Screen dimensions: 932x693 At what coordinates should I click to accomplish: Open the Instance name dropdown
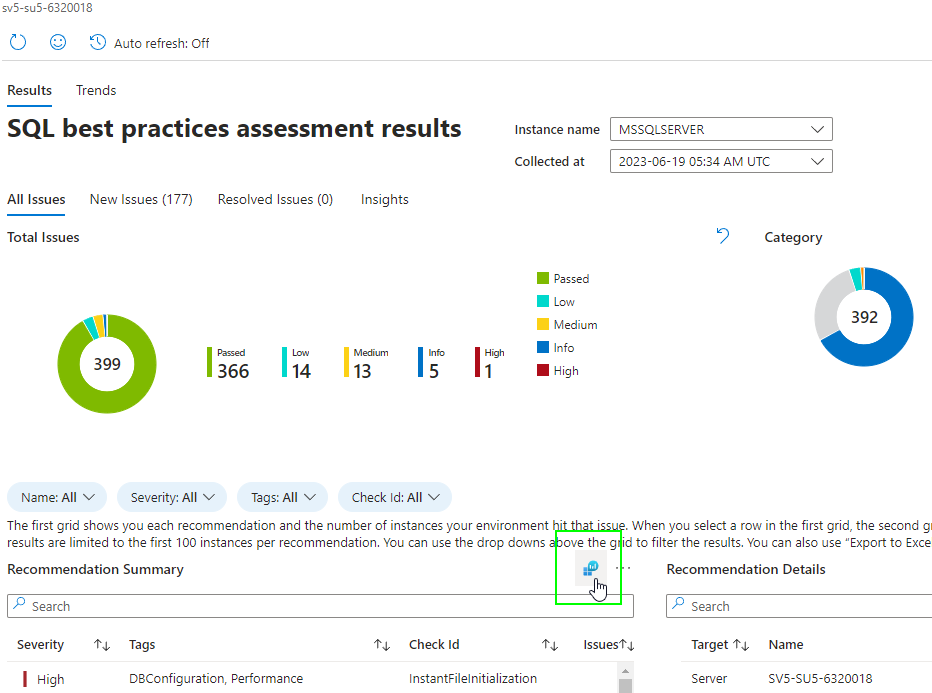721,130
